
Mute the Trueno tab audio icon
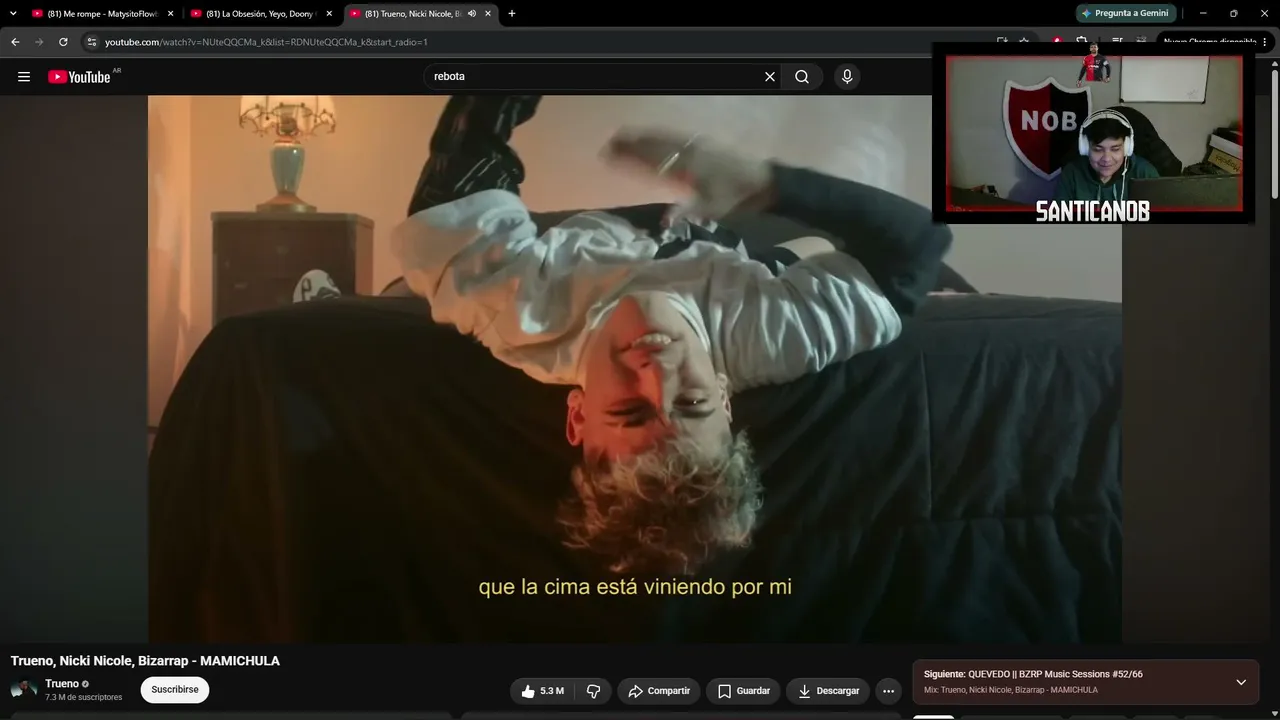coord(471,14)
